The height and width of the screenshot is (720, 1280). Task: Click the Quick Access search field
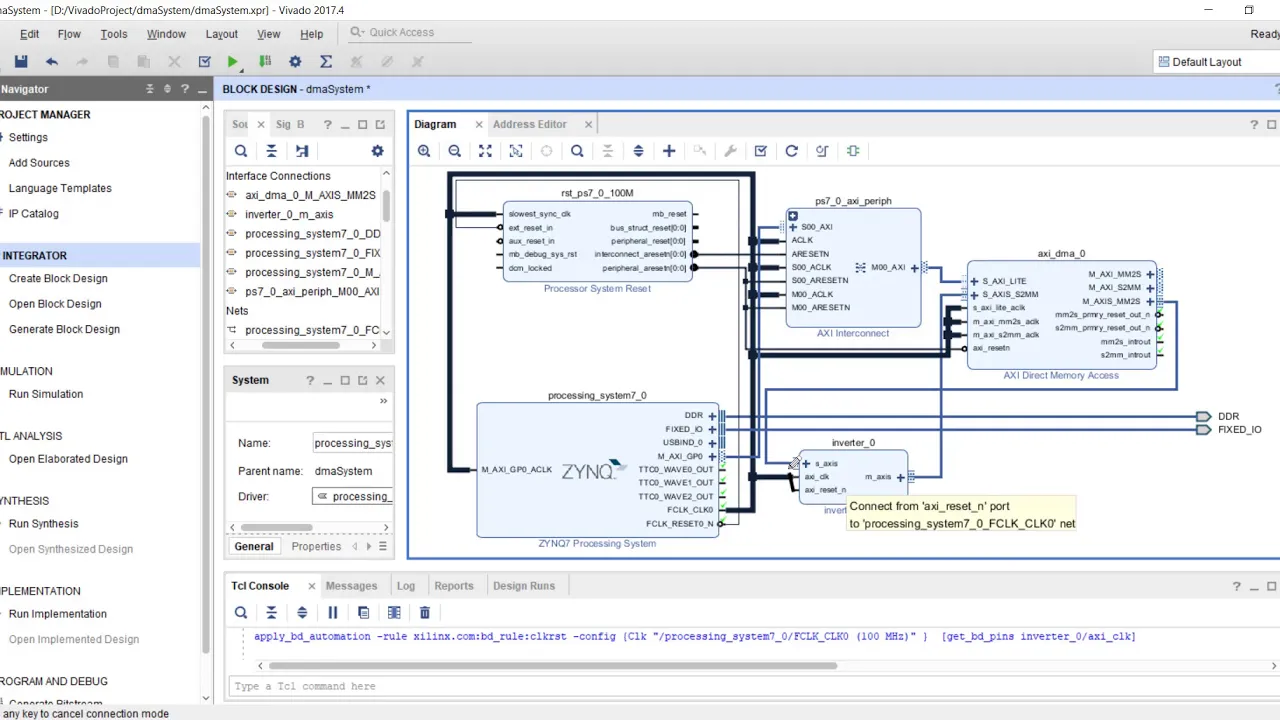(x=409, y=32)
